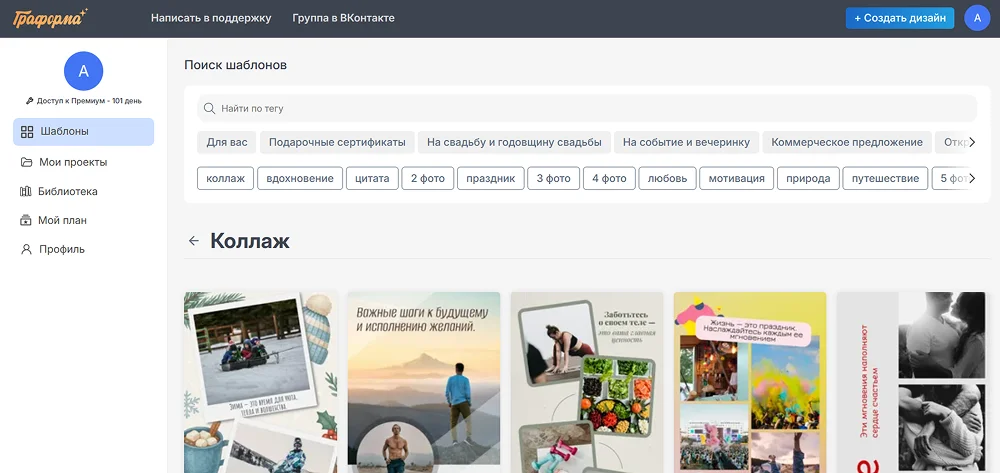The height and width of the screenshot is (473, 1000).
Task: Go back using the arrow beside Коллаж
Action: [194, 240]
